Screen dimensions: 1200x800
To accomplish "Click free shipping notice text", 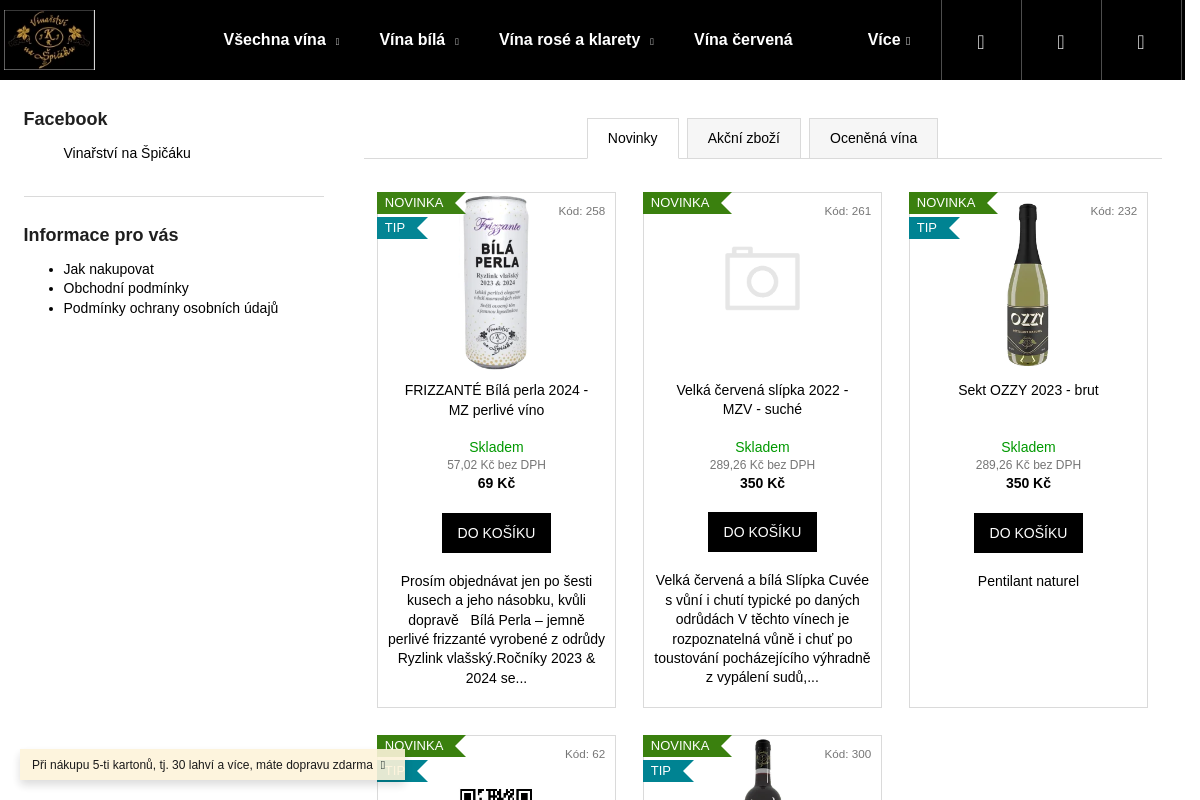I will [202, 765].
